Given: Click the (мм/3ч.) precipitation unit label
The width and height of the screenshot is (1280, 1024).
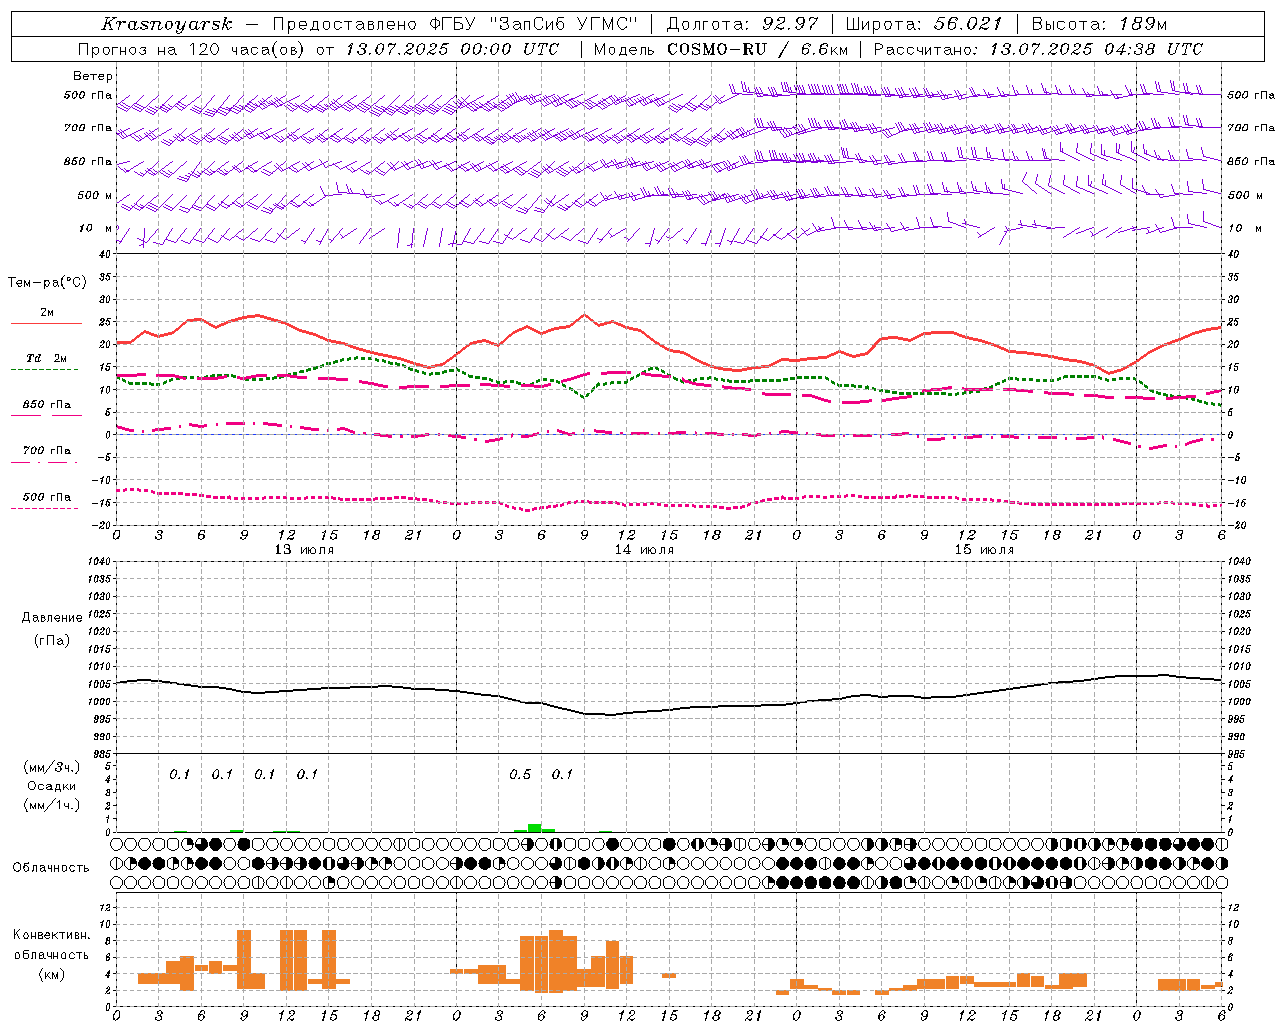Looking at the screenshot, I should tap(52, 767).
